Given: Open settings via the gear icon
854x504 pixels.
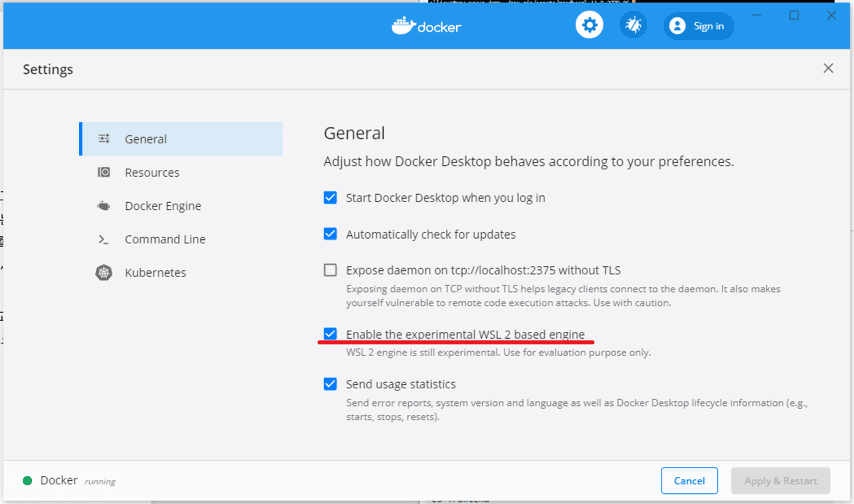Looking at the screenshot, I should (x=589, y=25).
